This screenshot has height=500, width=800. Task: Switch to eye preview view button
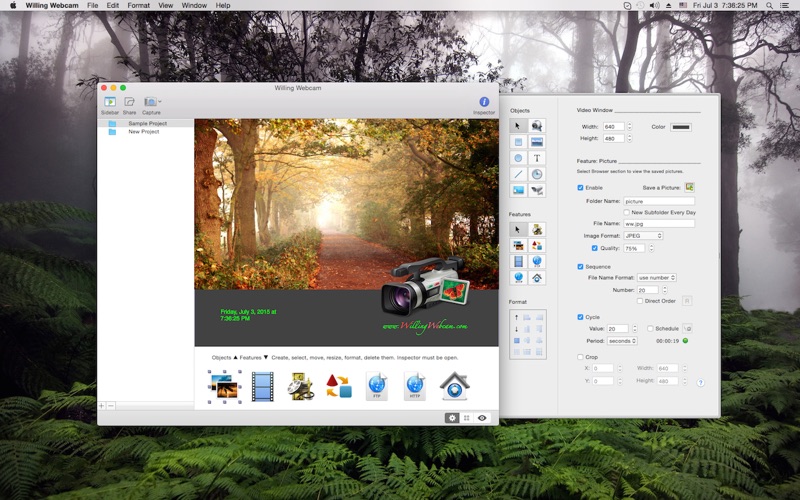pyautogui.click(x=482, y=418)
